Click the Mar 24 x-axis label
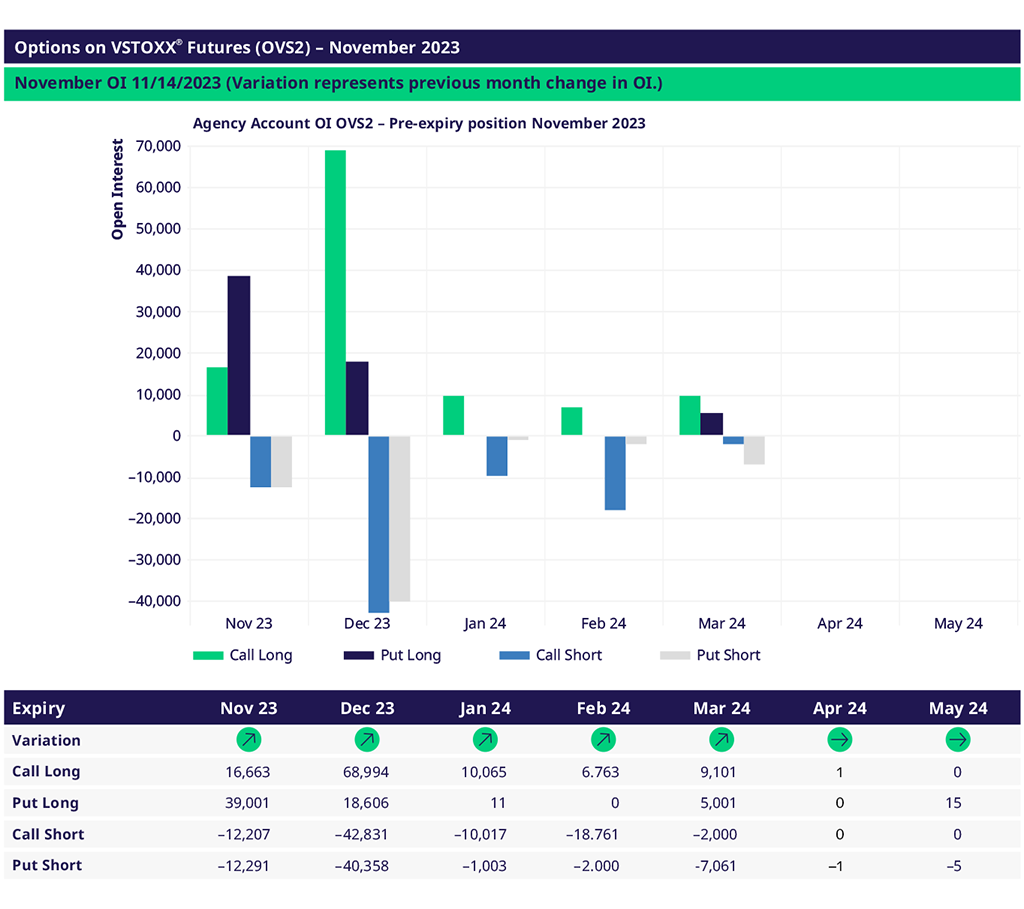This screenshot has height=909, width=1024. (721, 623)
